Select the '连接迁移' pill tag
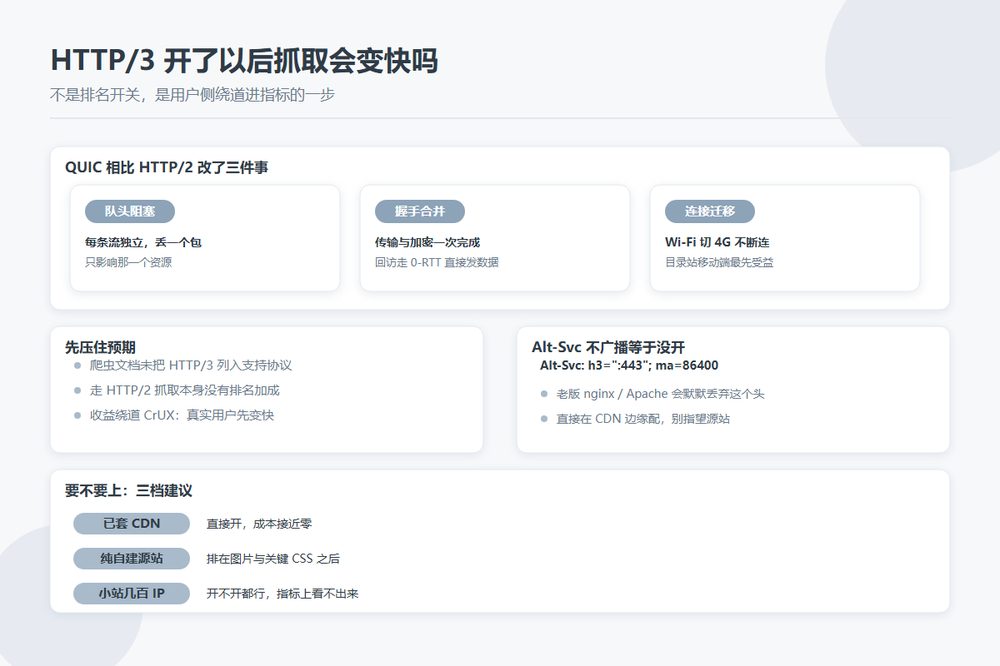Image resolution: width=1000 pixels, height=666 pixels. (710, 211)
